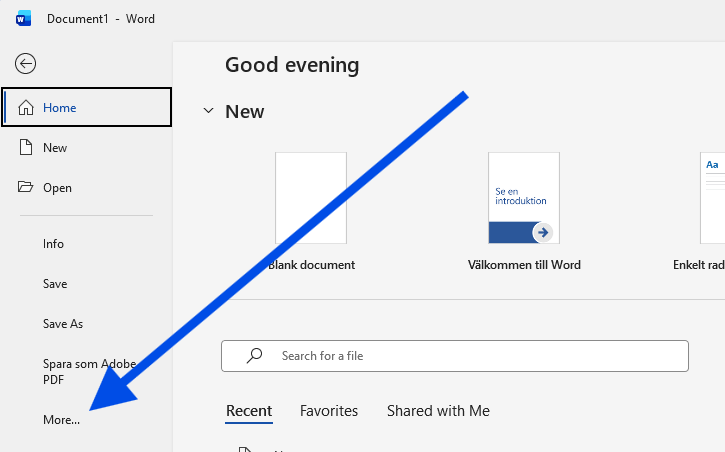Click the Document1 - Word title text
Image resolution: width=725 pixels, height=452 pixels.
click(x=101, y=19)
